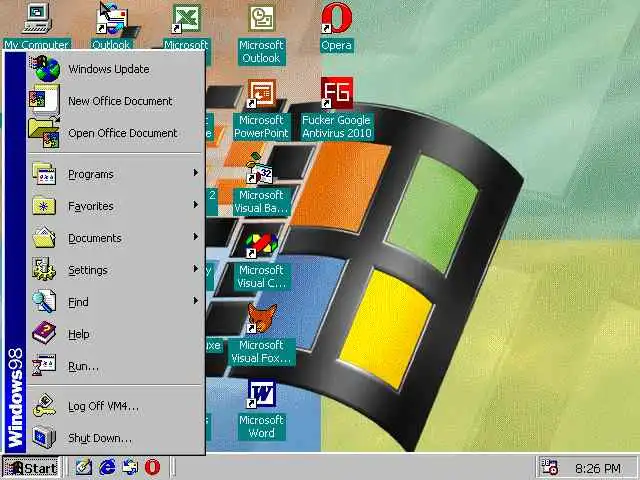Click the Quick Launch toolbar grip handle
The image size is (640, 480).
pos(67,467)
